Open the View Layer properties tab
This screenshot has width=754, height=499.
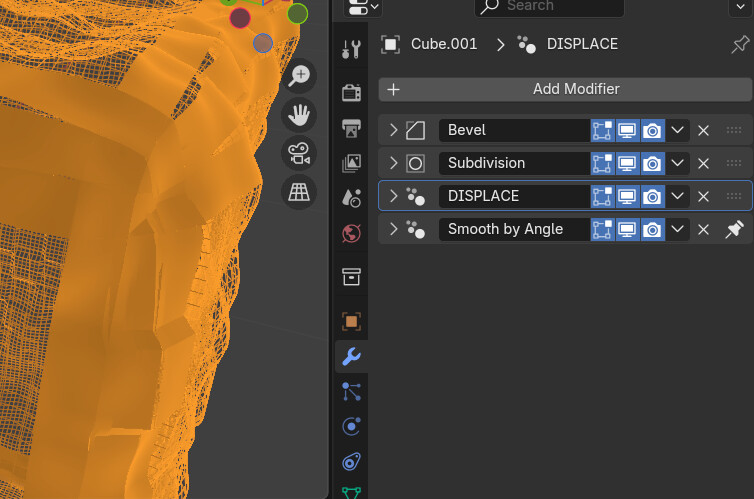pos(352,163)
